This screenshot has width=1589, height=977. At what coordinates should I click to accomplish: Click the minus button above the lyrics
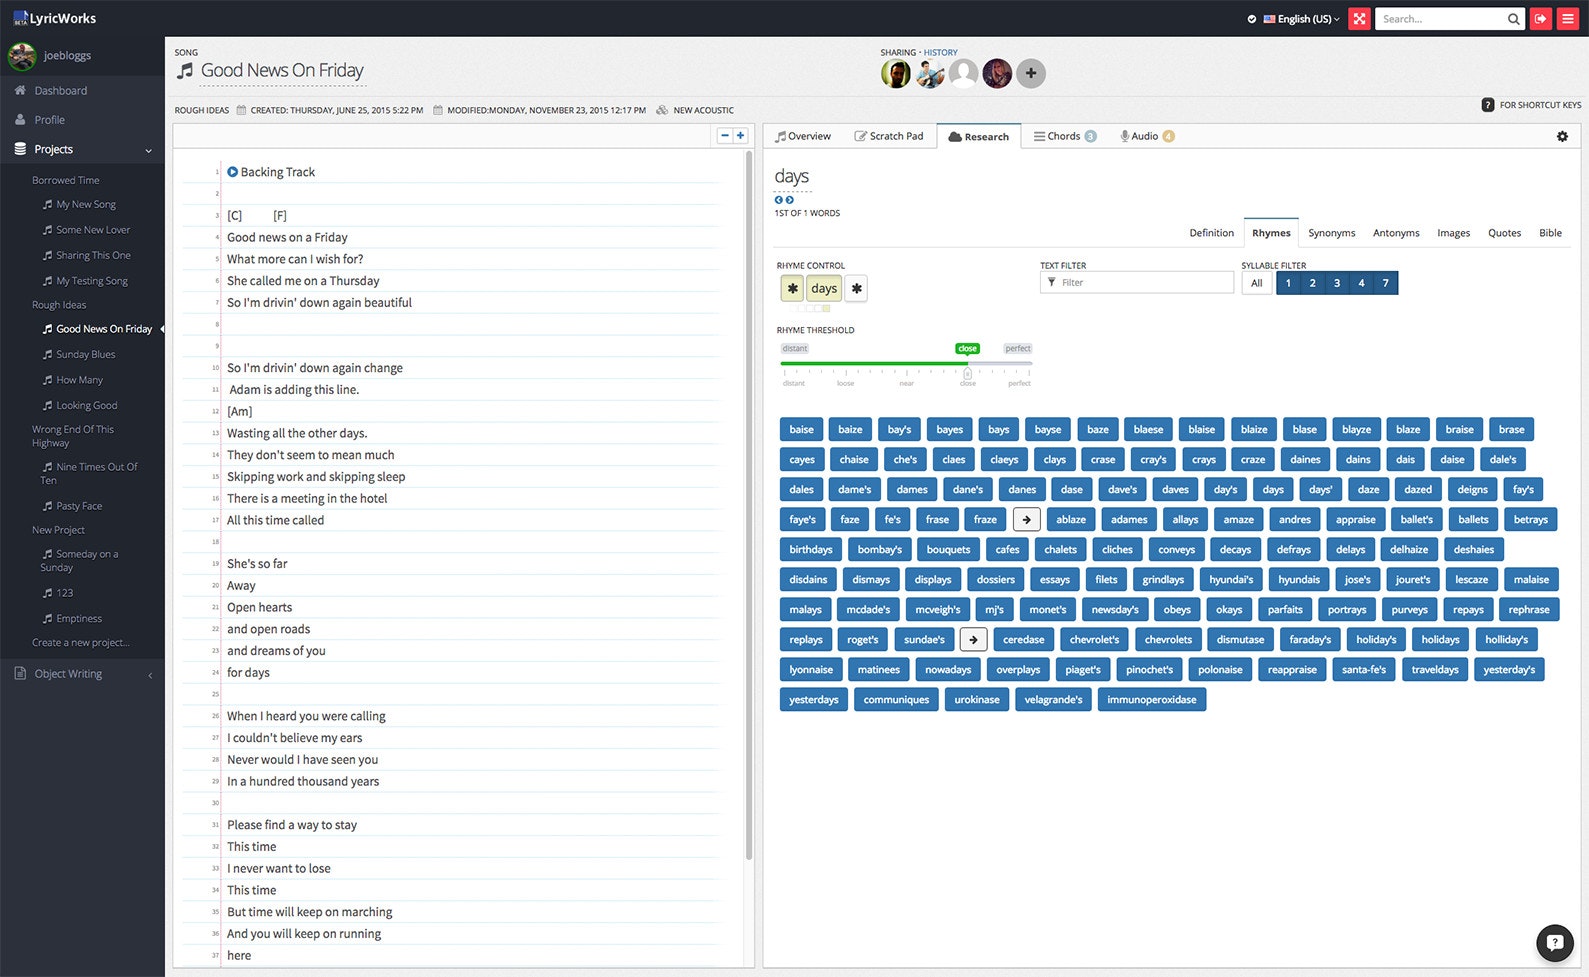[725, 136]
